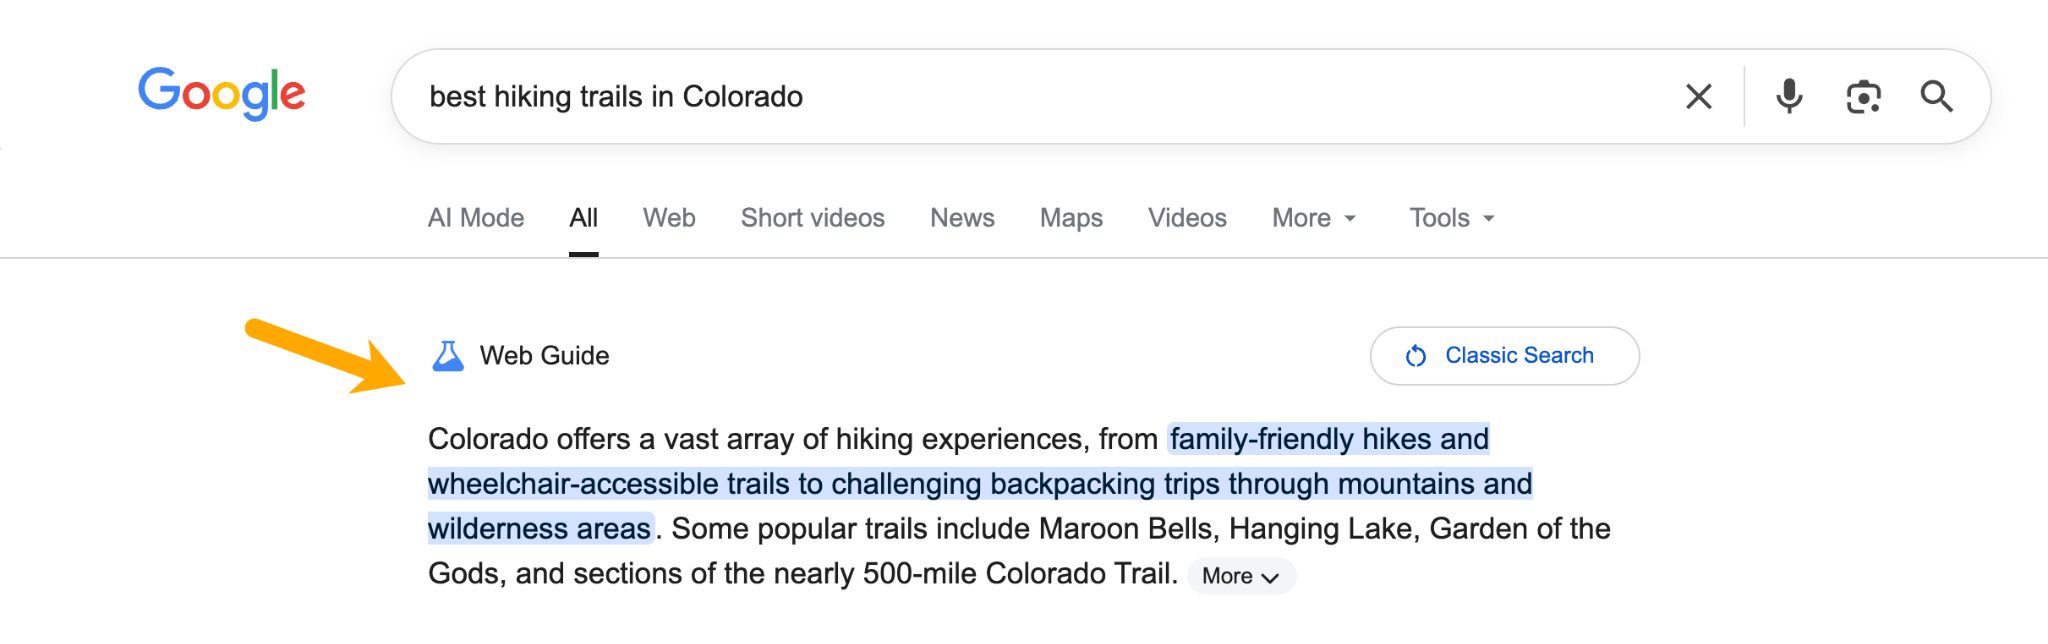This screenshot has width=2048, height=644.
Task: Click the magnifying glass to run the search
Action: (1937, 96)
